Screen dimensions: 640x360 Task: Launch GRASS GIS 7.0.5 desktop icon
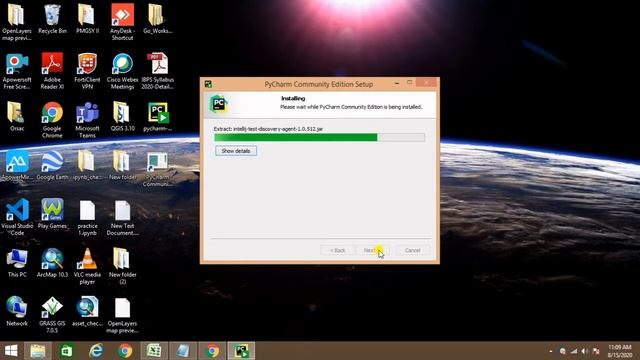tap(52, 315)
